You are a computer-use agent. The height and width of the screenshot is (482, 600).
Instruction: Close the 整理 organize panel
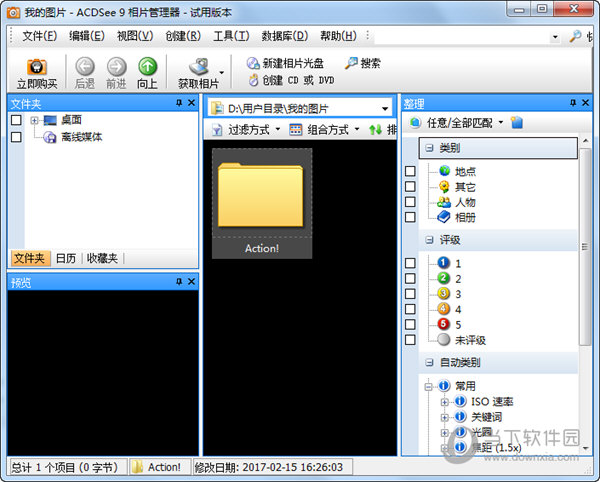coord(585,103)
